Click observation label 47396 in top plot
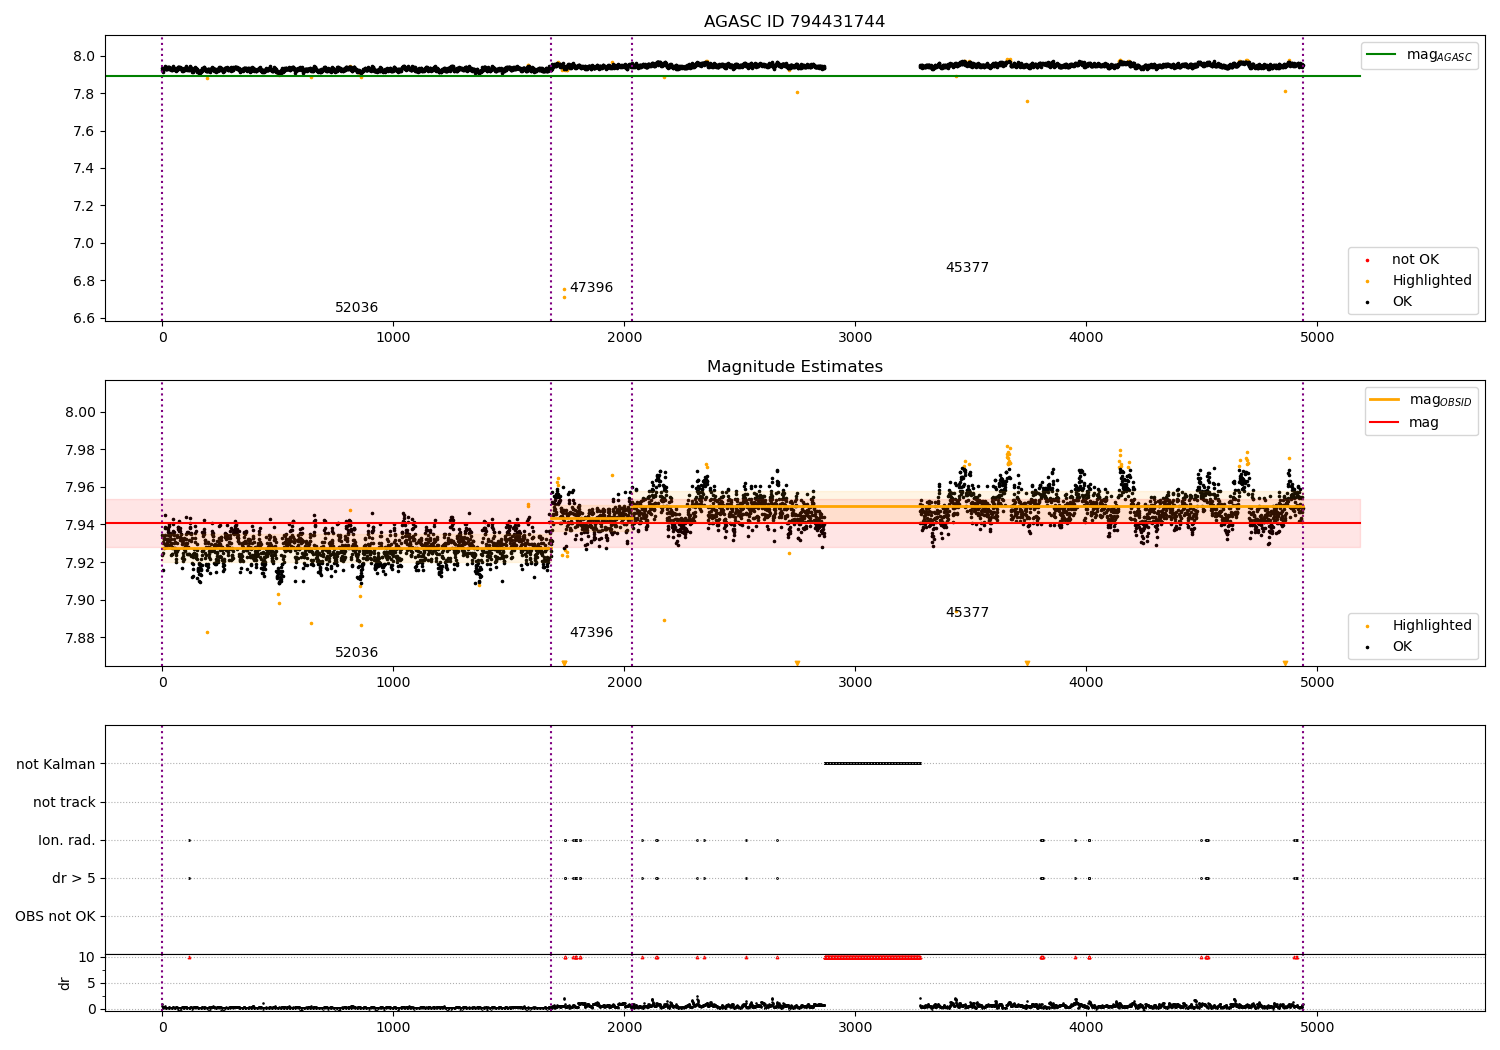The width and height of the screenshot is (1500, 1050). click(591, 288)
